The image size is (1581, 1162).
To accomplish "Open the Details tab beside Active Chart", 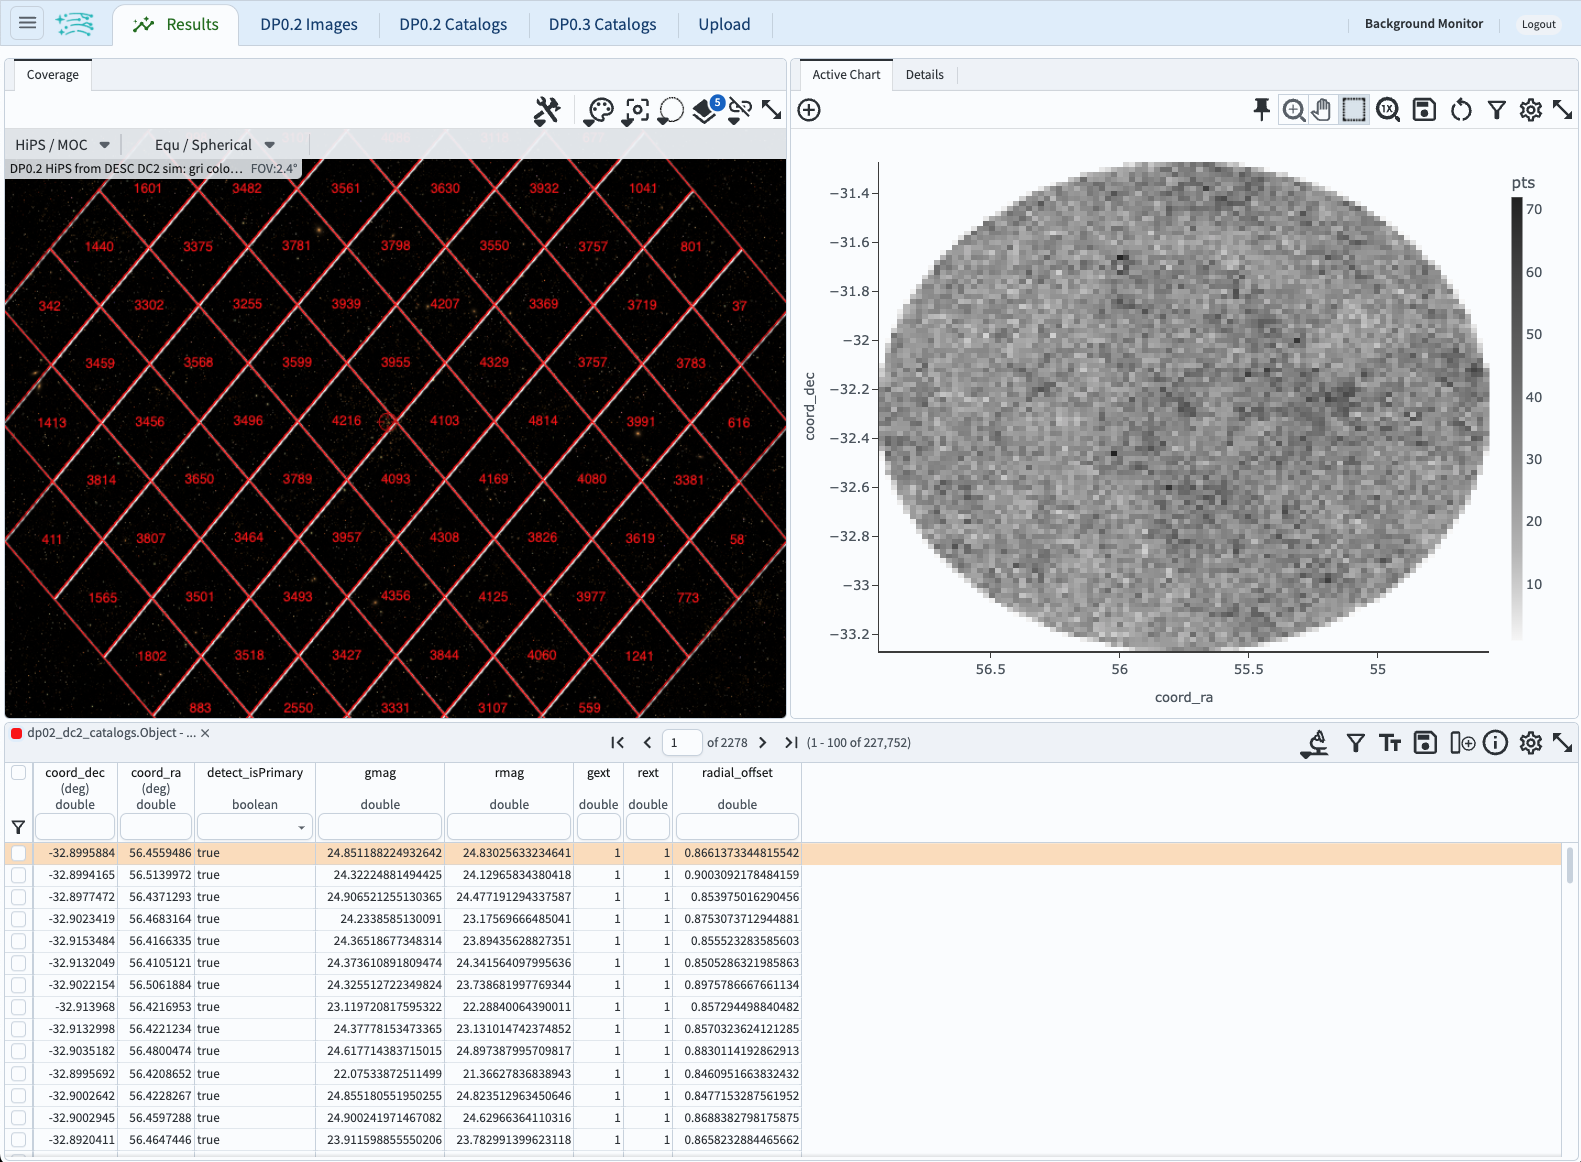I will click(924, 75).
